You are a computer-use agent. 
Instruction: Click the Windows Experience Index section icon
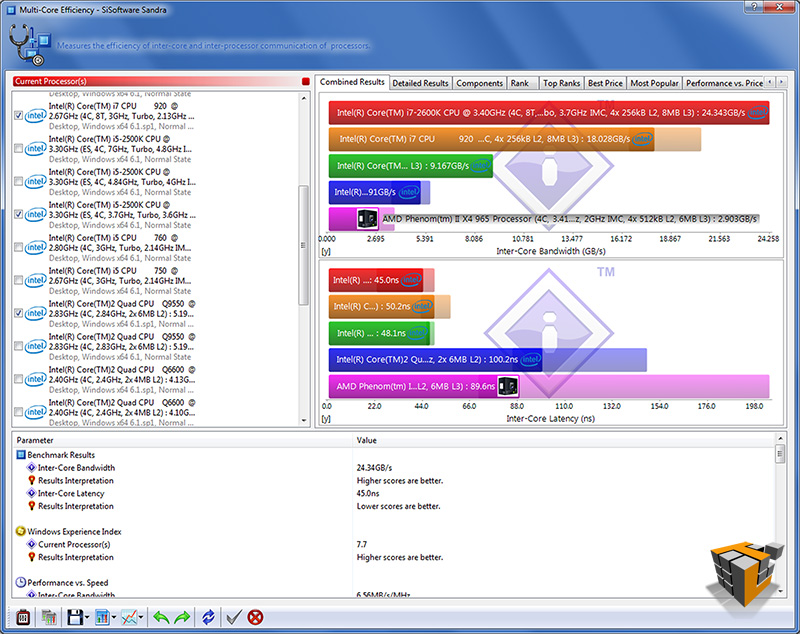21,531
